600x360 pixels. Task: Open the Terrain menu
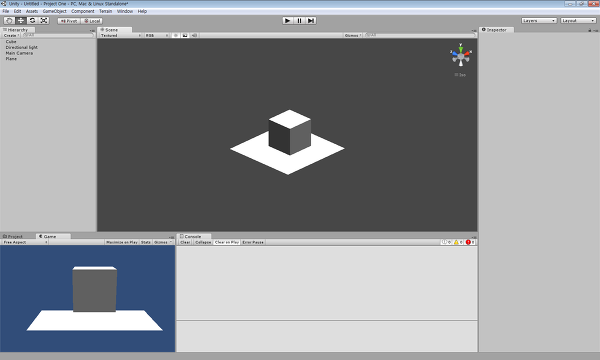106,11
